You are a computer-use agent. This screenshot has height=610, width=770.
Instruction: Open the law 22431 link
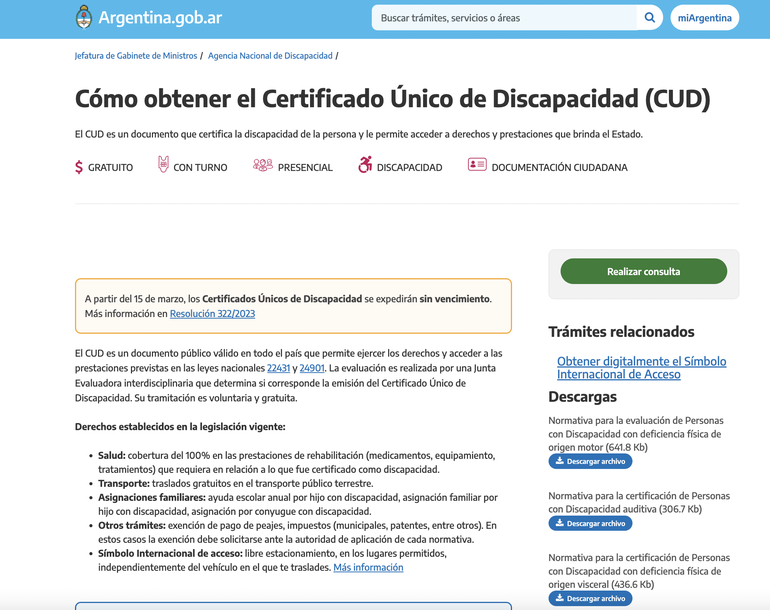(278, 368)
